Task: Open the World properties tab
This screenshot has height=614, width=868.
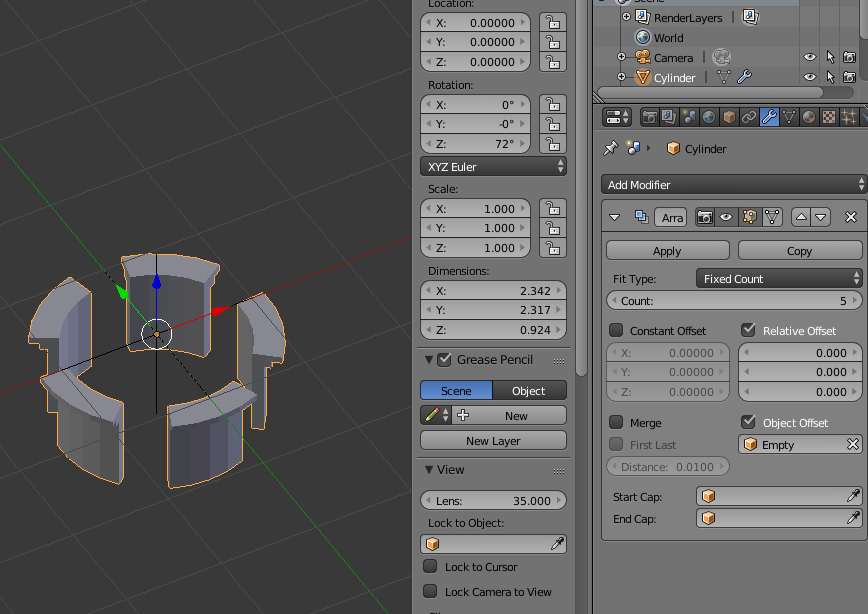Action: pos(709,117)
